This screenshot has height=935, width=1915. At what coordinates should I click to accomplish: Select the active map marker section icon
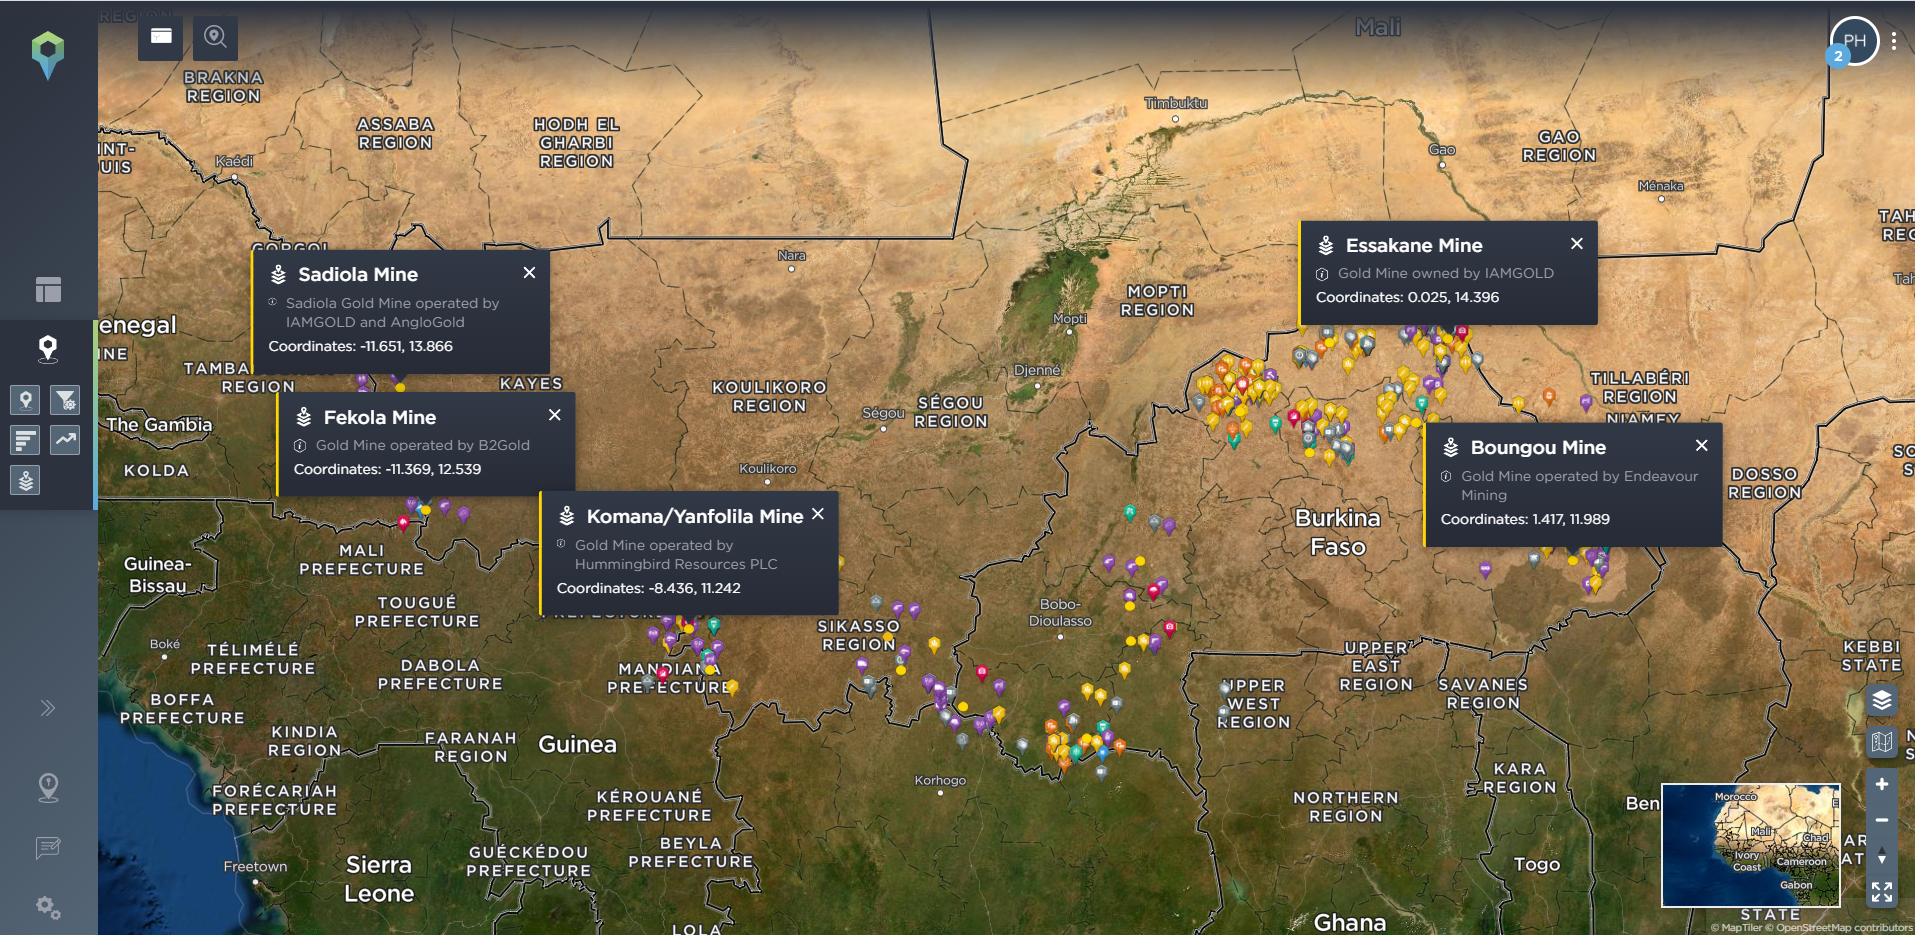(x=48, y=348)
